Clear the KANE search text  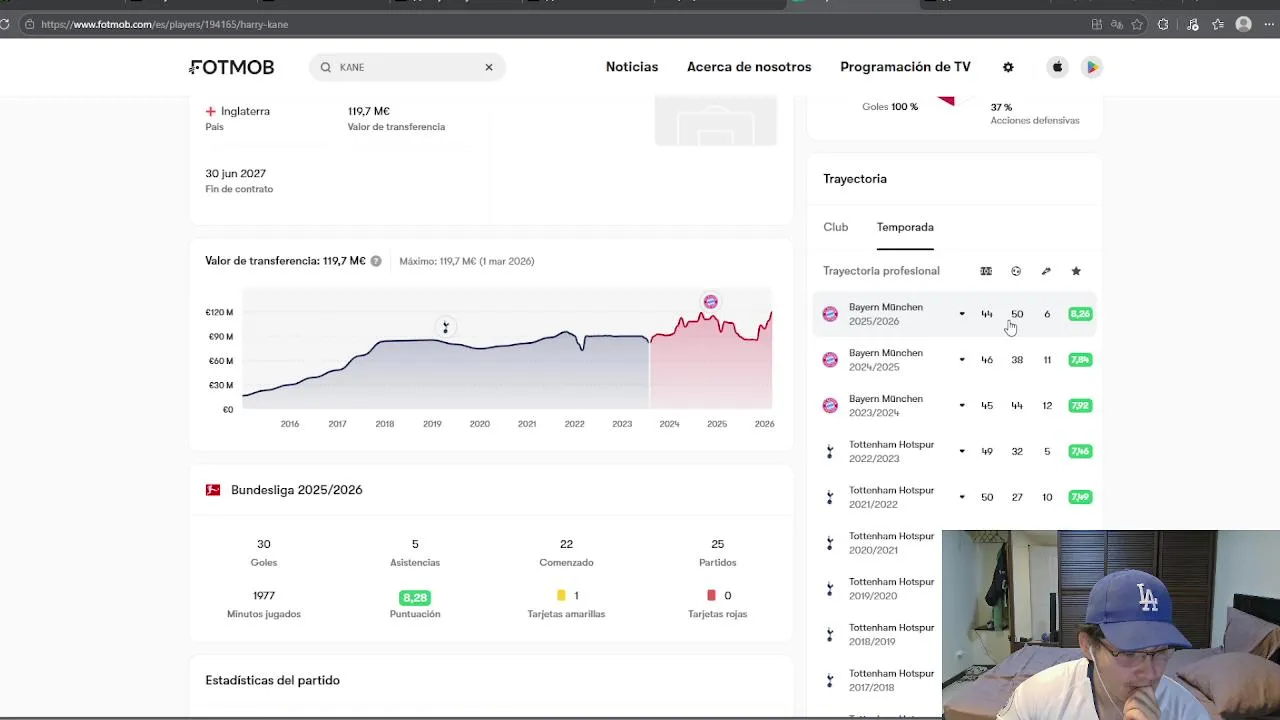tap(489, 67)
